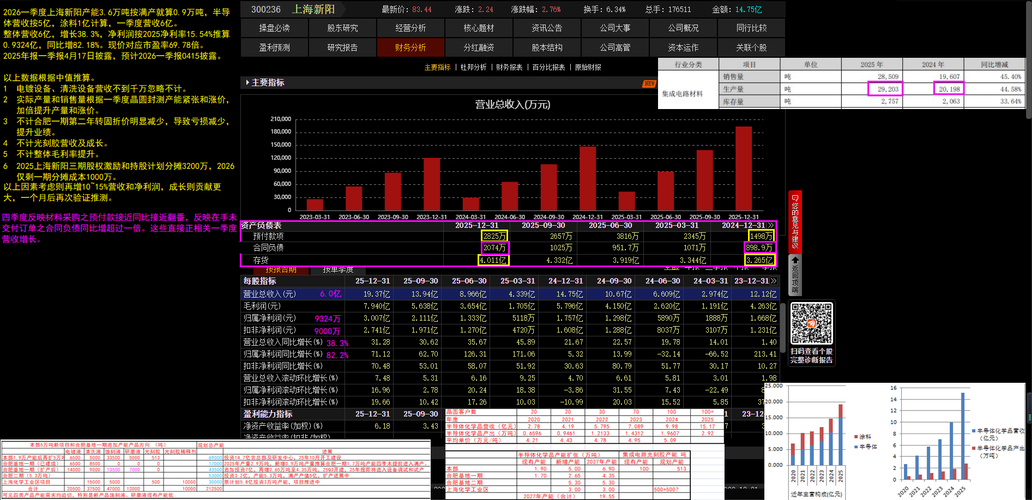Image resolution: width=1032 pixels, height=500 pixels.
Task: Select the highlighted 财务分析 tab
Action: pyautogui.click(x=410, y=47)
